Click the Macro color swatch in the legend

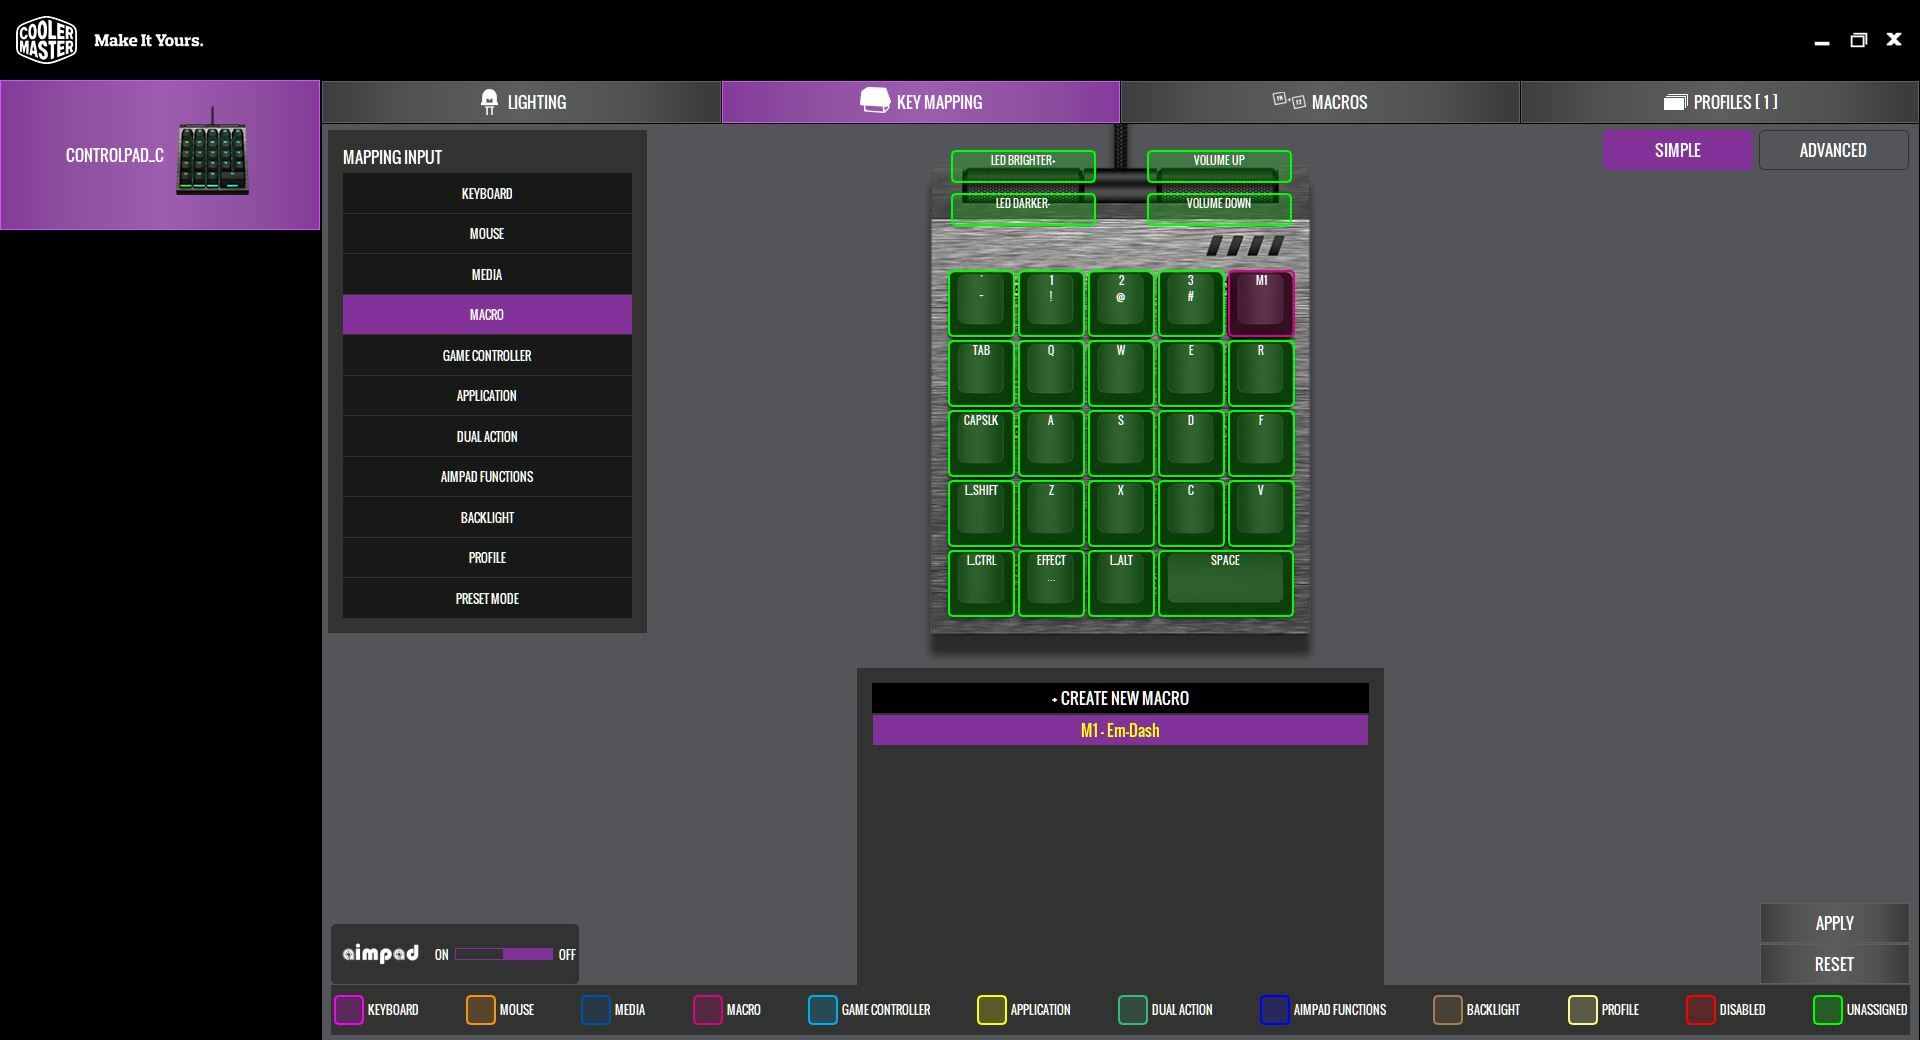pos(708,1011)
